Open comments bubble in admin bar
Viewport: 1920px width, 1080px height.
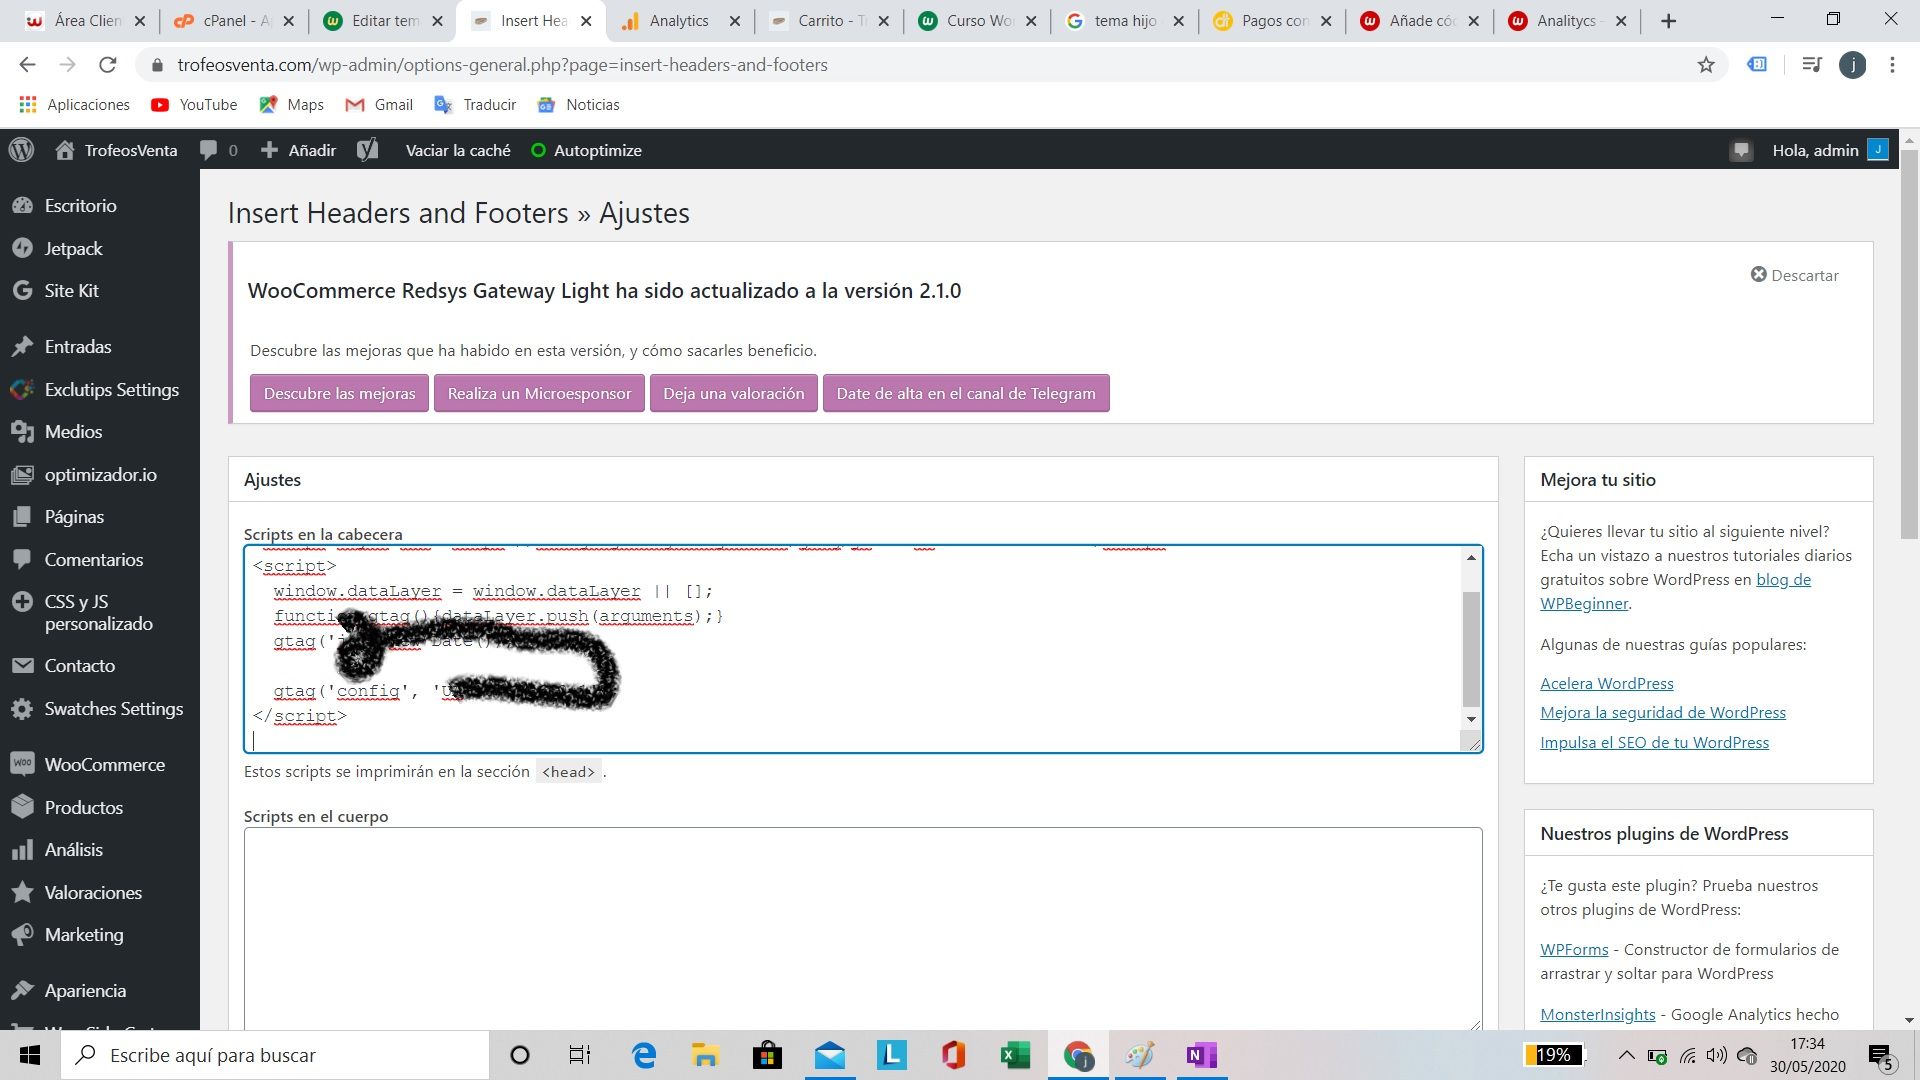(x=218, y=150)
